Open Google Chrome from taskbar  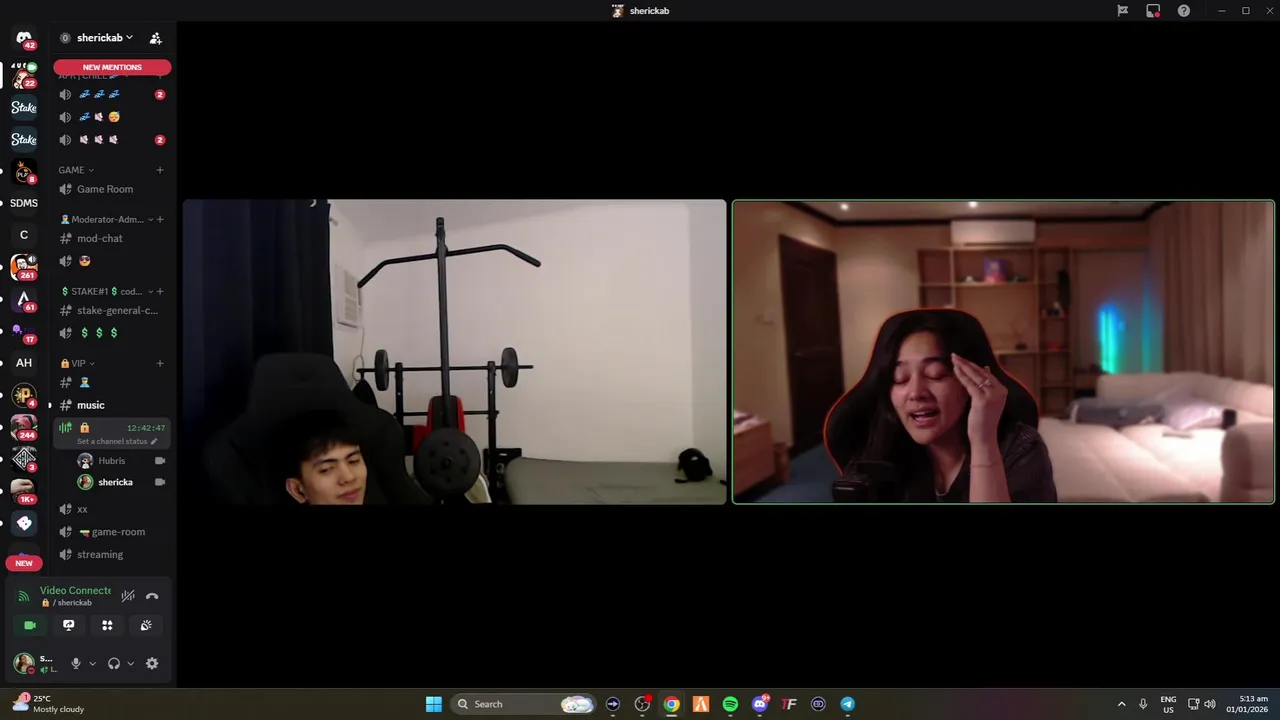(671, 704)
